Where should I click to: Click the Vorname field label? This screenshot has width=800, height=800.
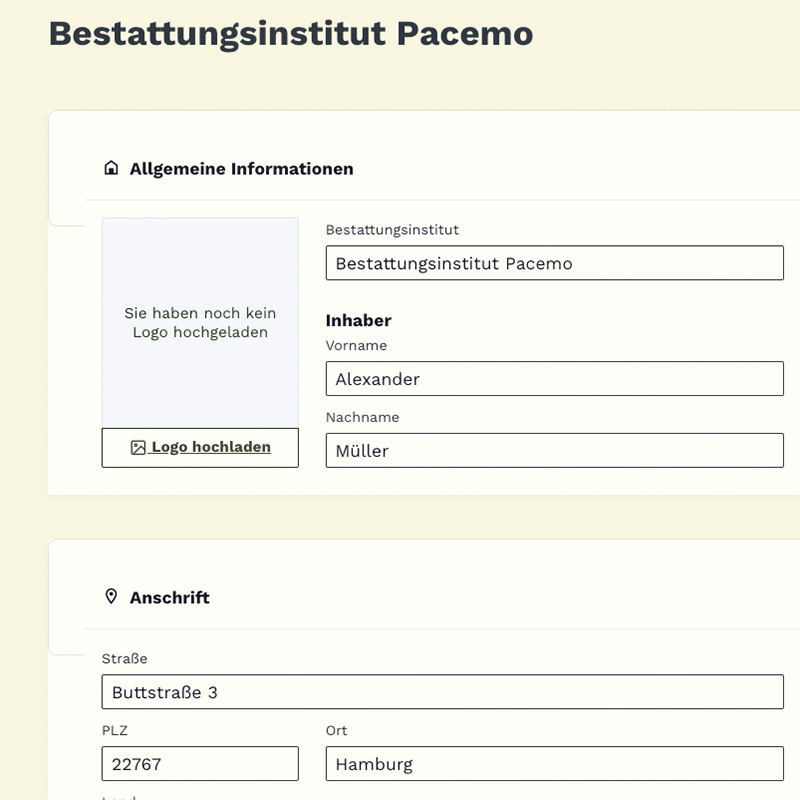(356, 346)
